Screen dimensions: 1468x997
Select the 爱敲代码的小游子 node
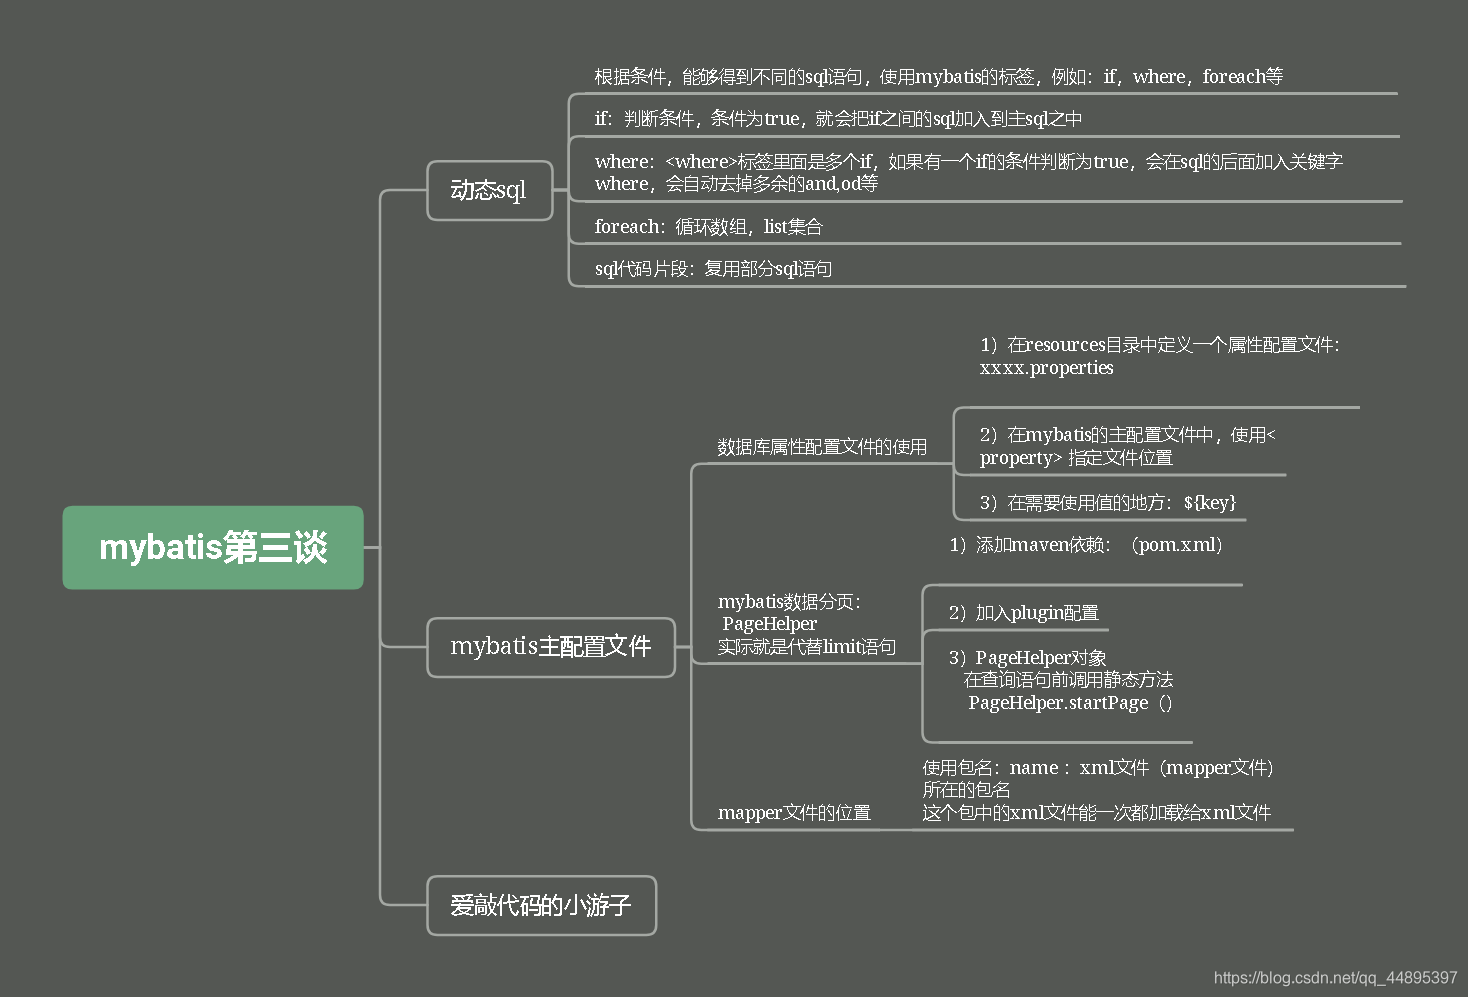(x=541, y=905)
